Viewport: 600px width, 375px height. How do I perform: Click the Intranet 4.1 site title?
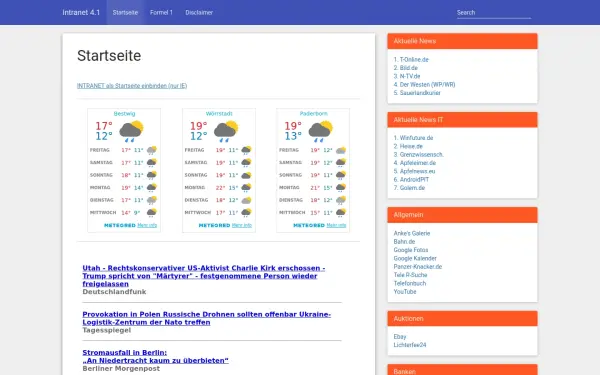(x=81, y=13)
